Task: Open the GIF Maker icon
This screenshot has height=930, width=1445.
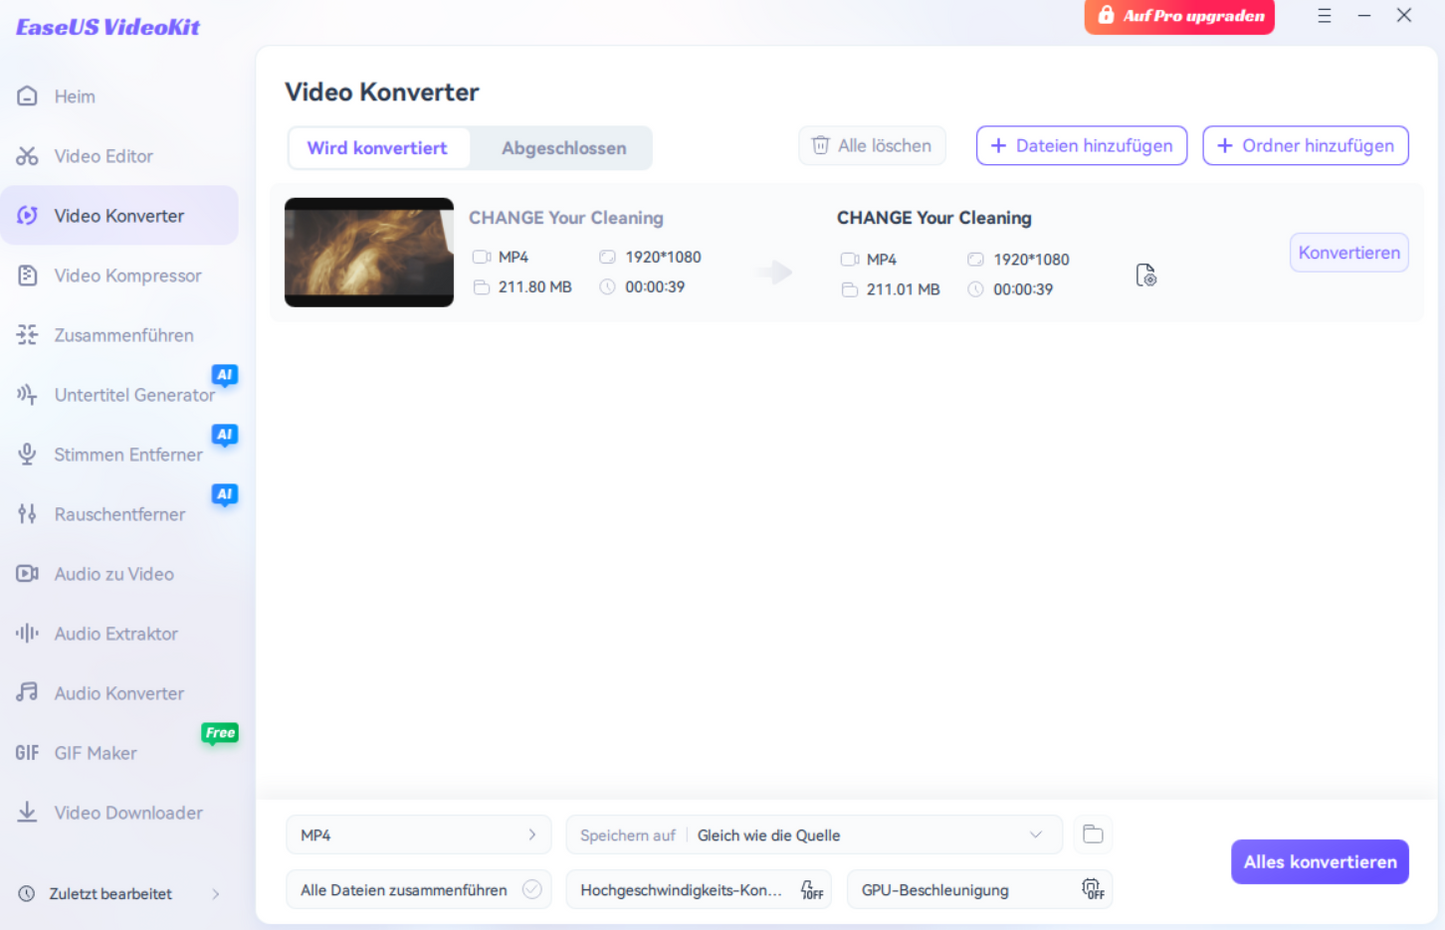Action: coord(27,753)
